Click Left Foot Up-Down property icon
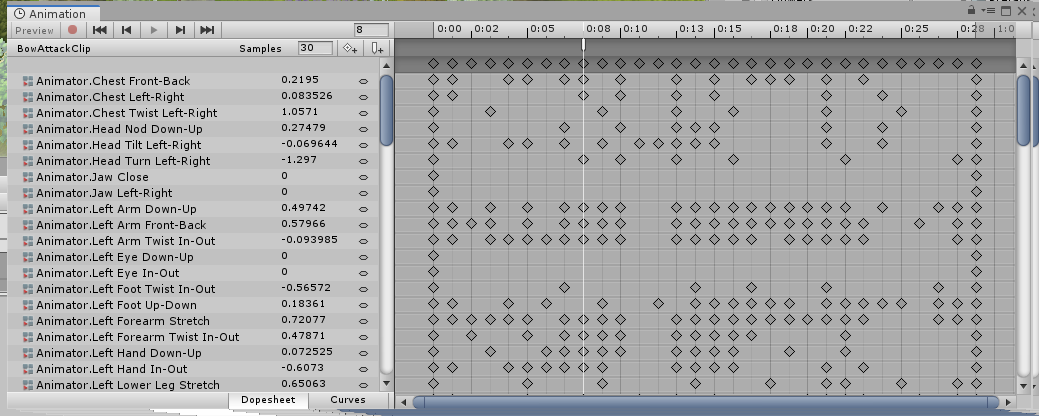The height and width of the screenshot is (416, 1039). [x=28, y=305]
